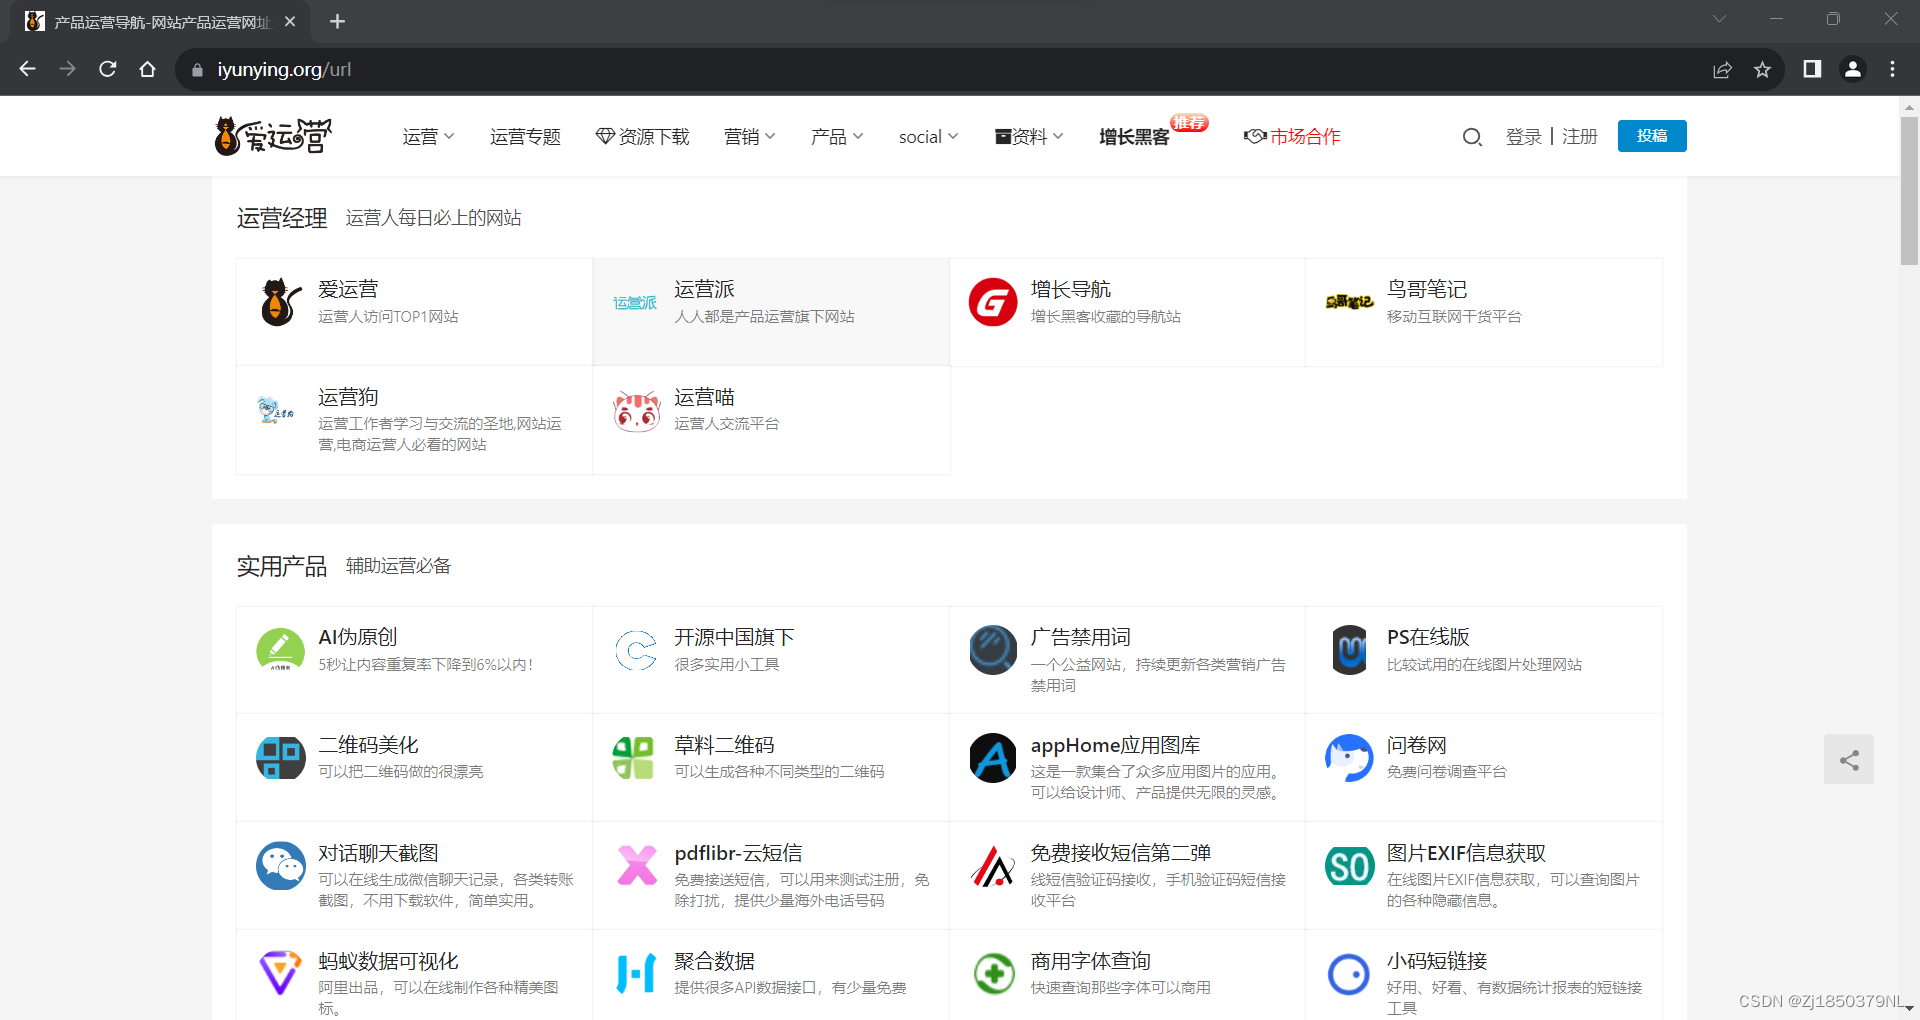This screenshot has width=1920, height=1020.
Task: Click the 登录 link
Action: tap(1524, 137)
